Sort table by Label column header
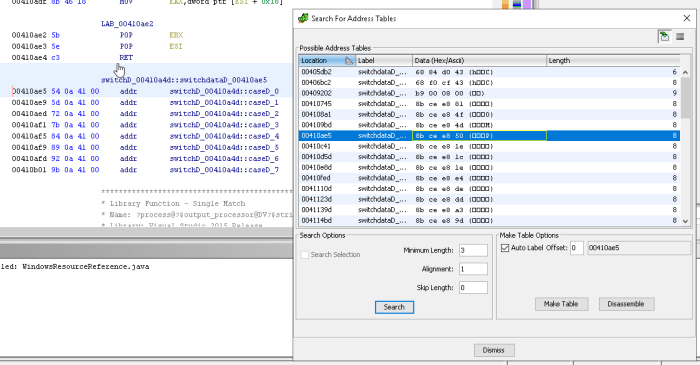700x365 pixels. click(383, 61)
